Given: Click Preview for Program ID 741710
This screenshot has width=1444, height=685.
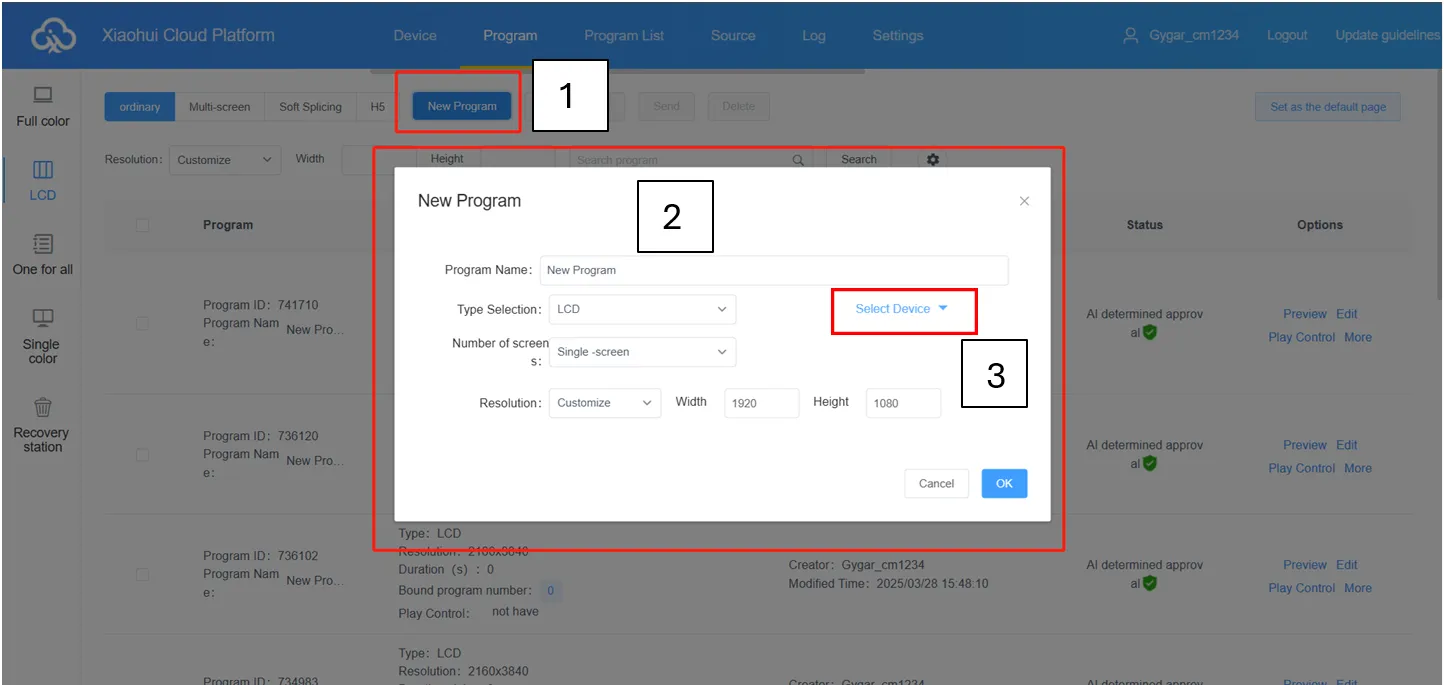Looking at the screenshot, I should [1305, 314].
